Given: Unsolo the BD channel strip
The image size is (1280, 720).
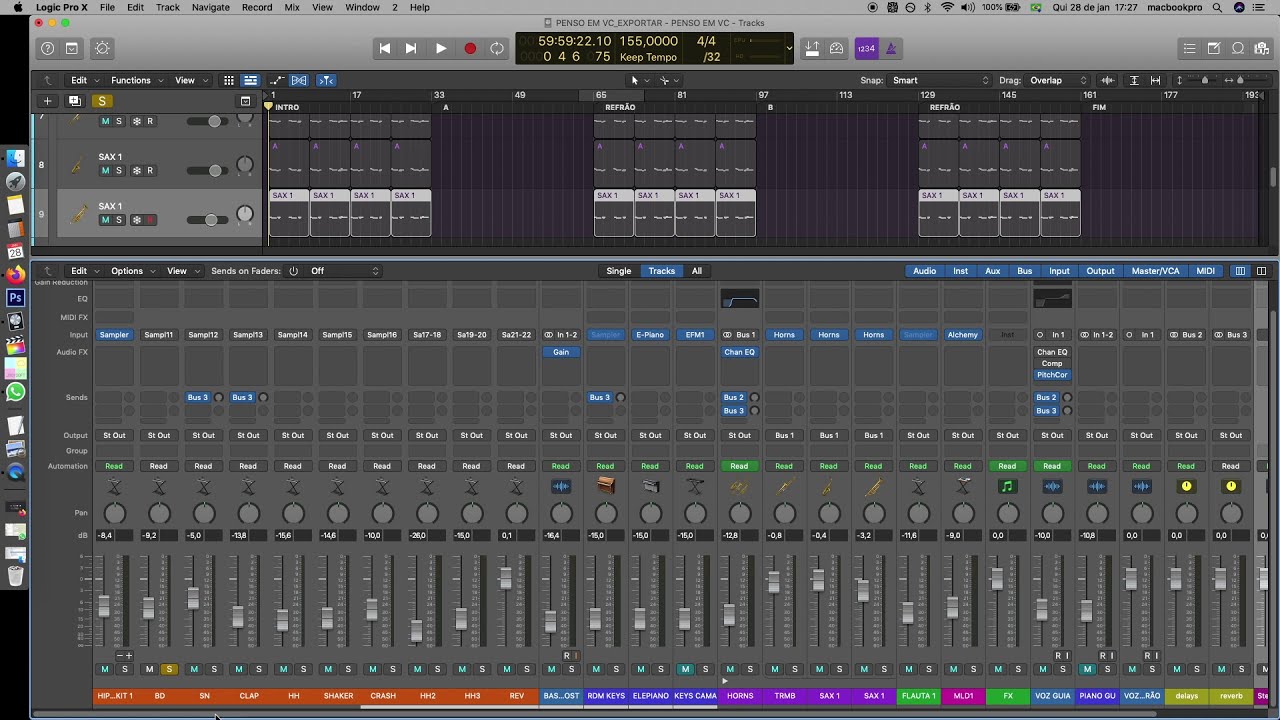Looking at the screenshot, I should pos(169,669).
